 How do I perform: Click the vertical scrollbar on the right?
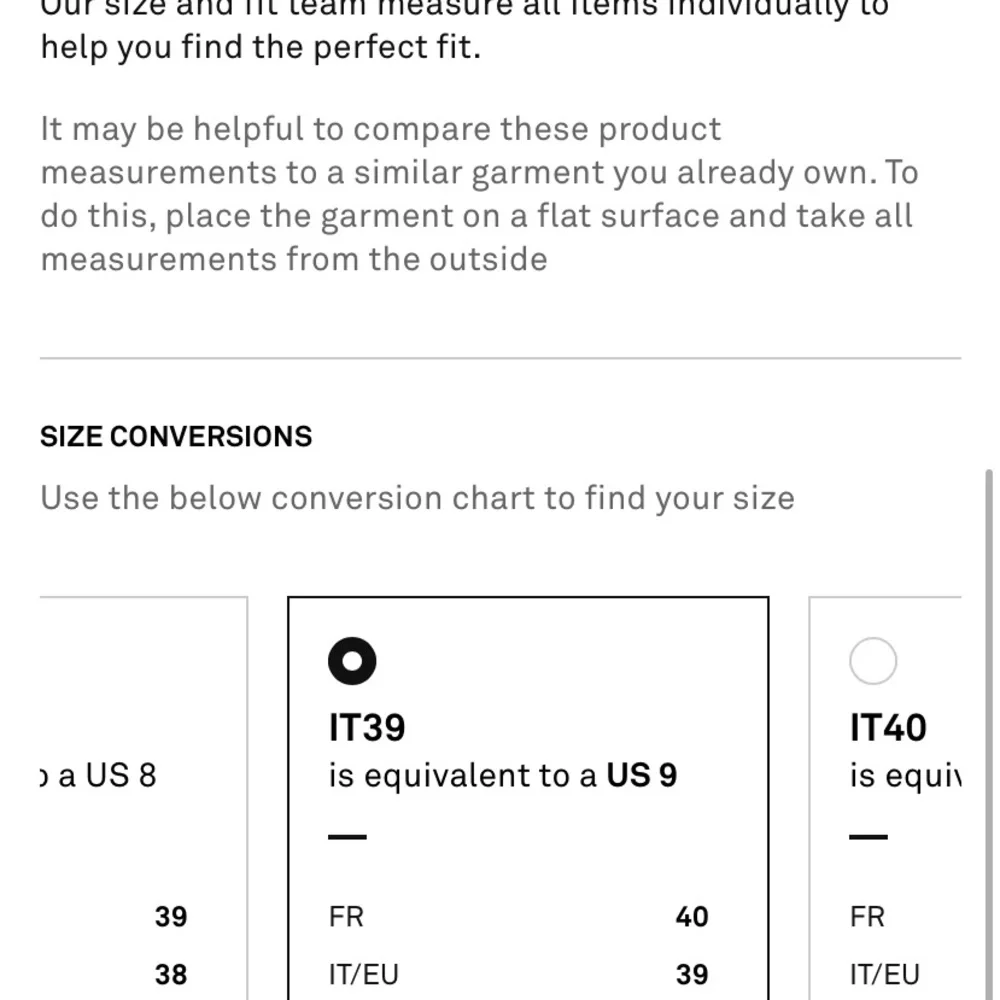[989, 733]
